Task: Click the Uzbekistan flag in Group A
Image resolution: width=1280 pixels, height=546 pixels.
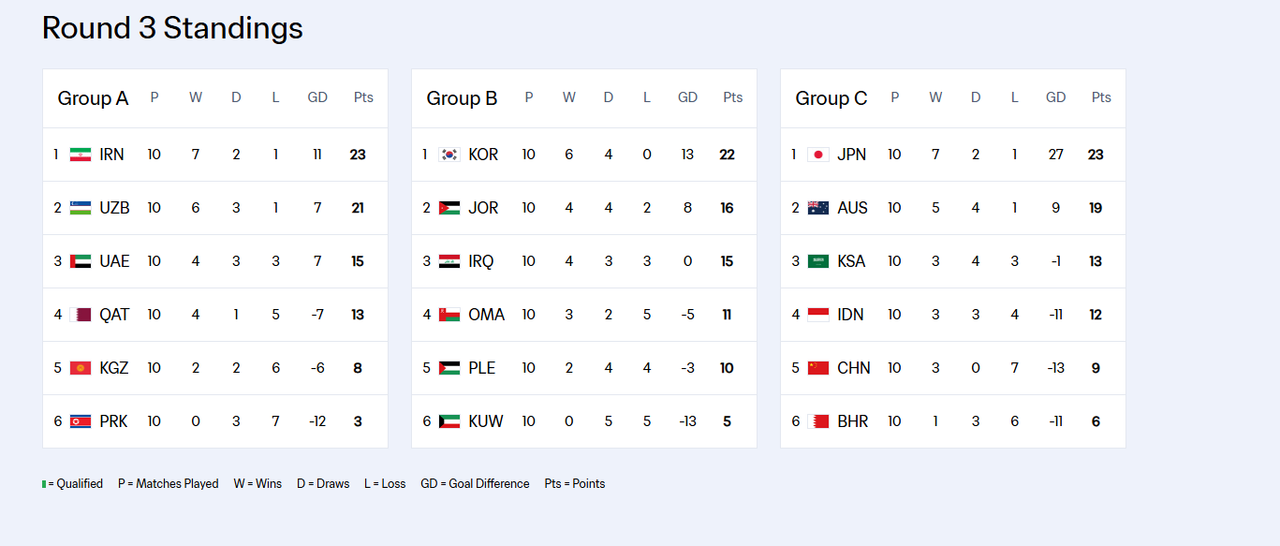Action: coord(81,208)
